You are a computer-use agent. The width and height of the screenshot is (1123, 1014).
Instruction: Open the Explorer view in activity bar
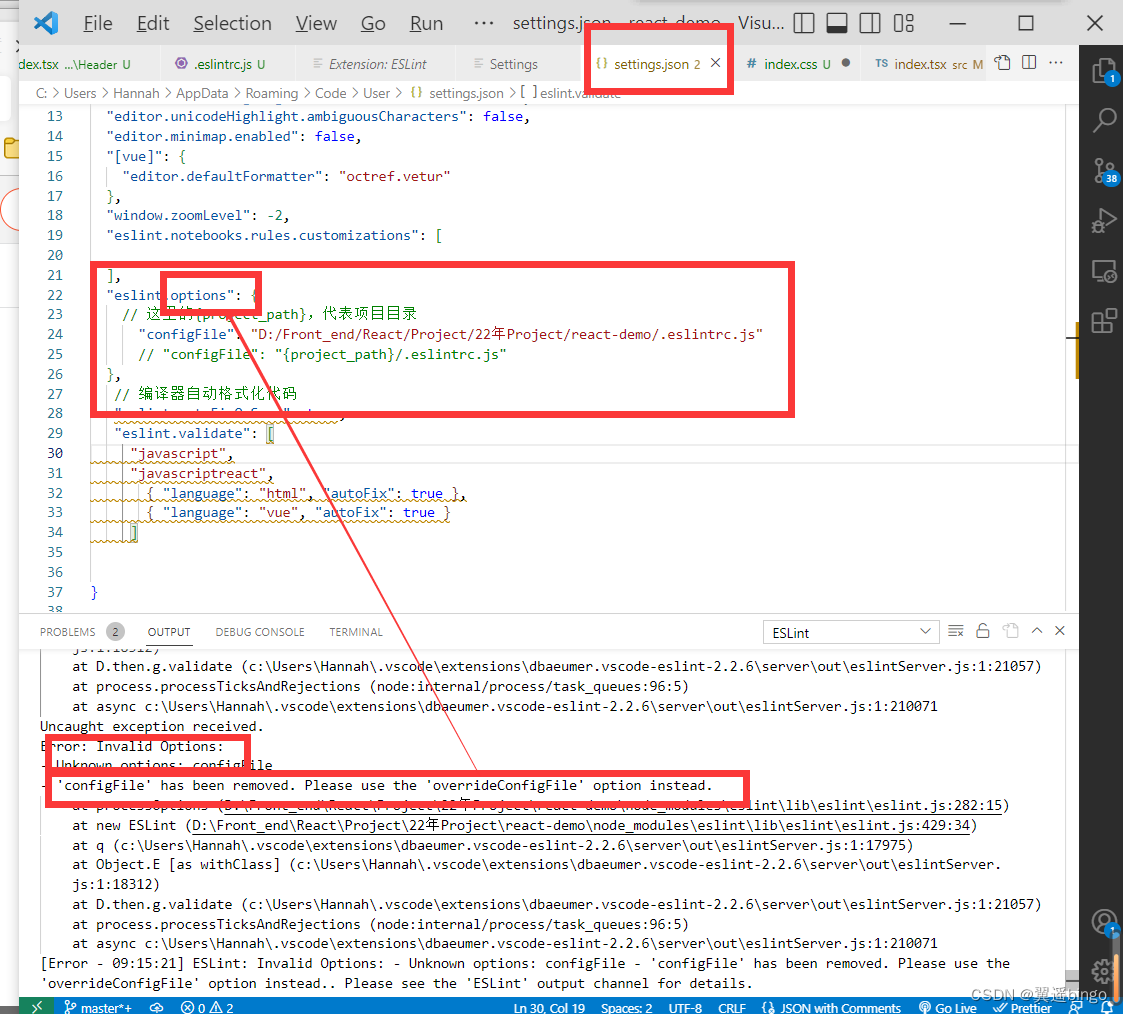pyautogui.click(x=1104, y=72)
